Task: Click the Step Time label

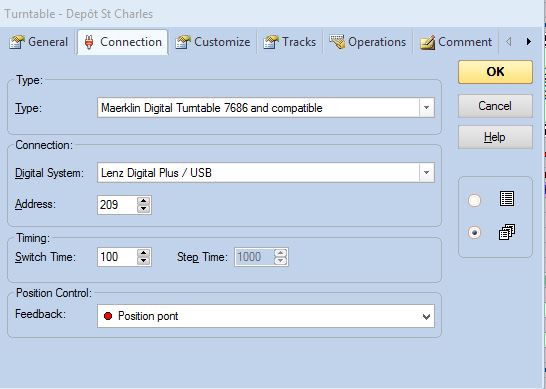Action: pyautogui.click(x=202, y=257)
